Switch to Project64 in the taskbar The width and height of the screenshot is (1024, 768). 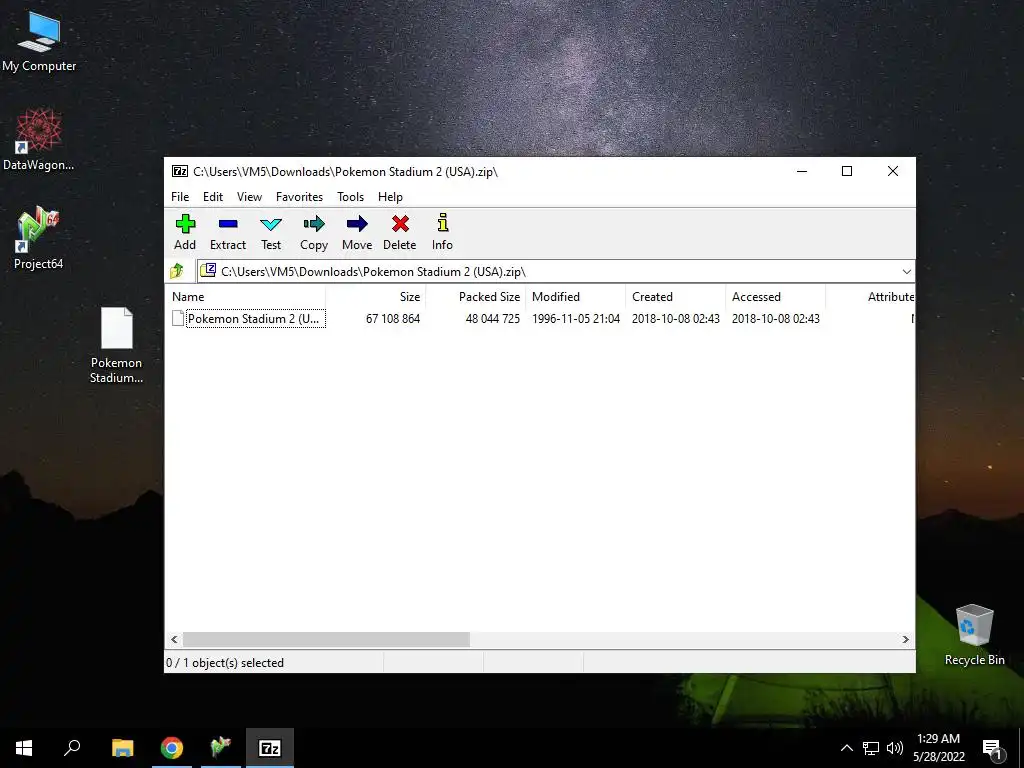221,748
